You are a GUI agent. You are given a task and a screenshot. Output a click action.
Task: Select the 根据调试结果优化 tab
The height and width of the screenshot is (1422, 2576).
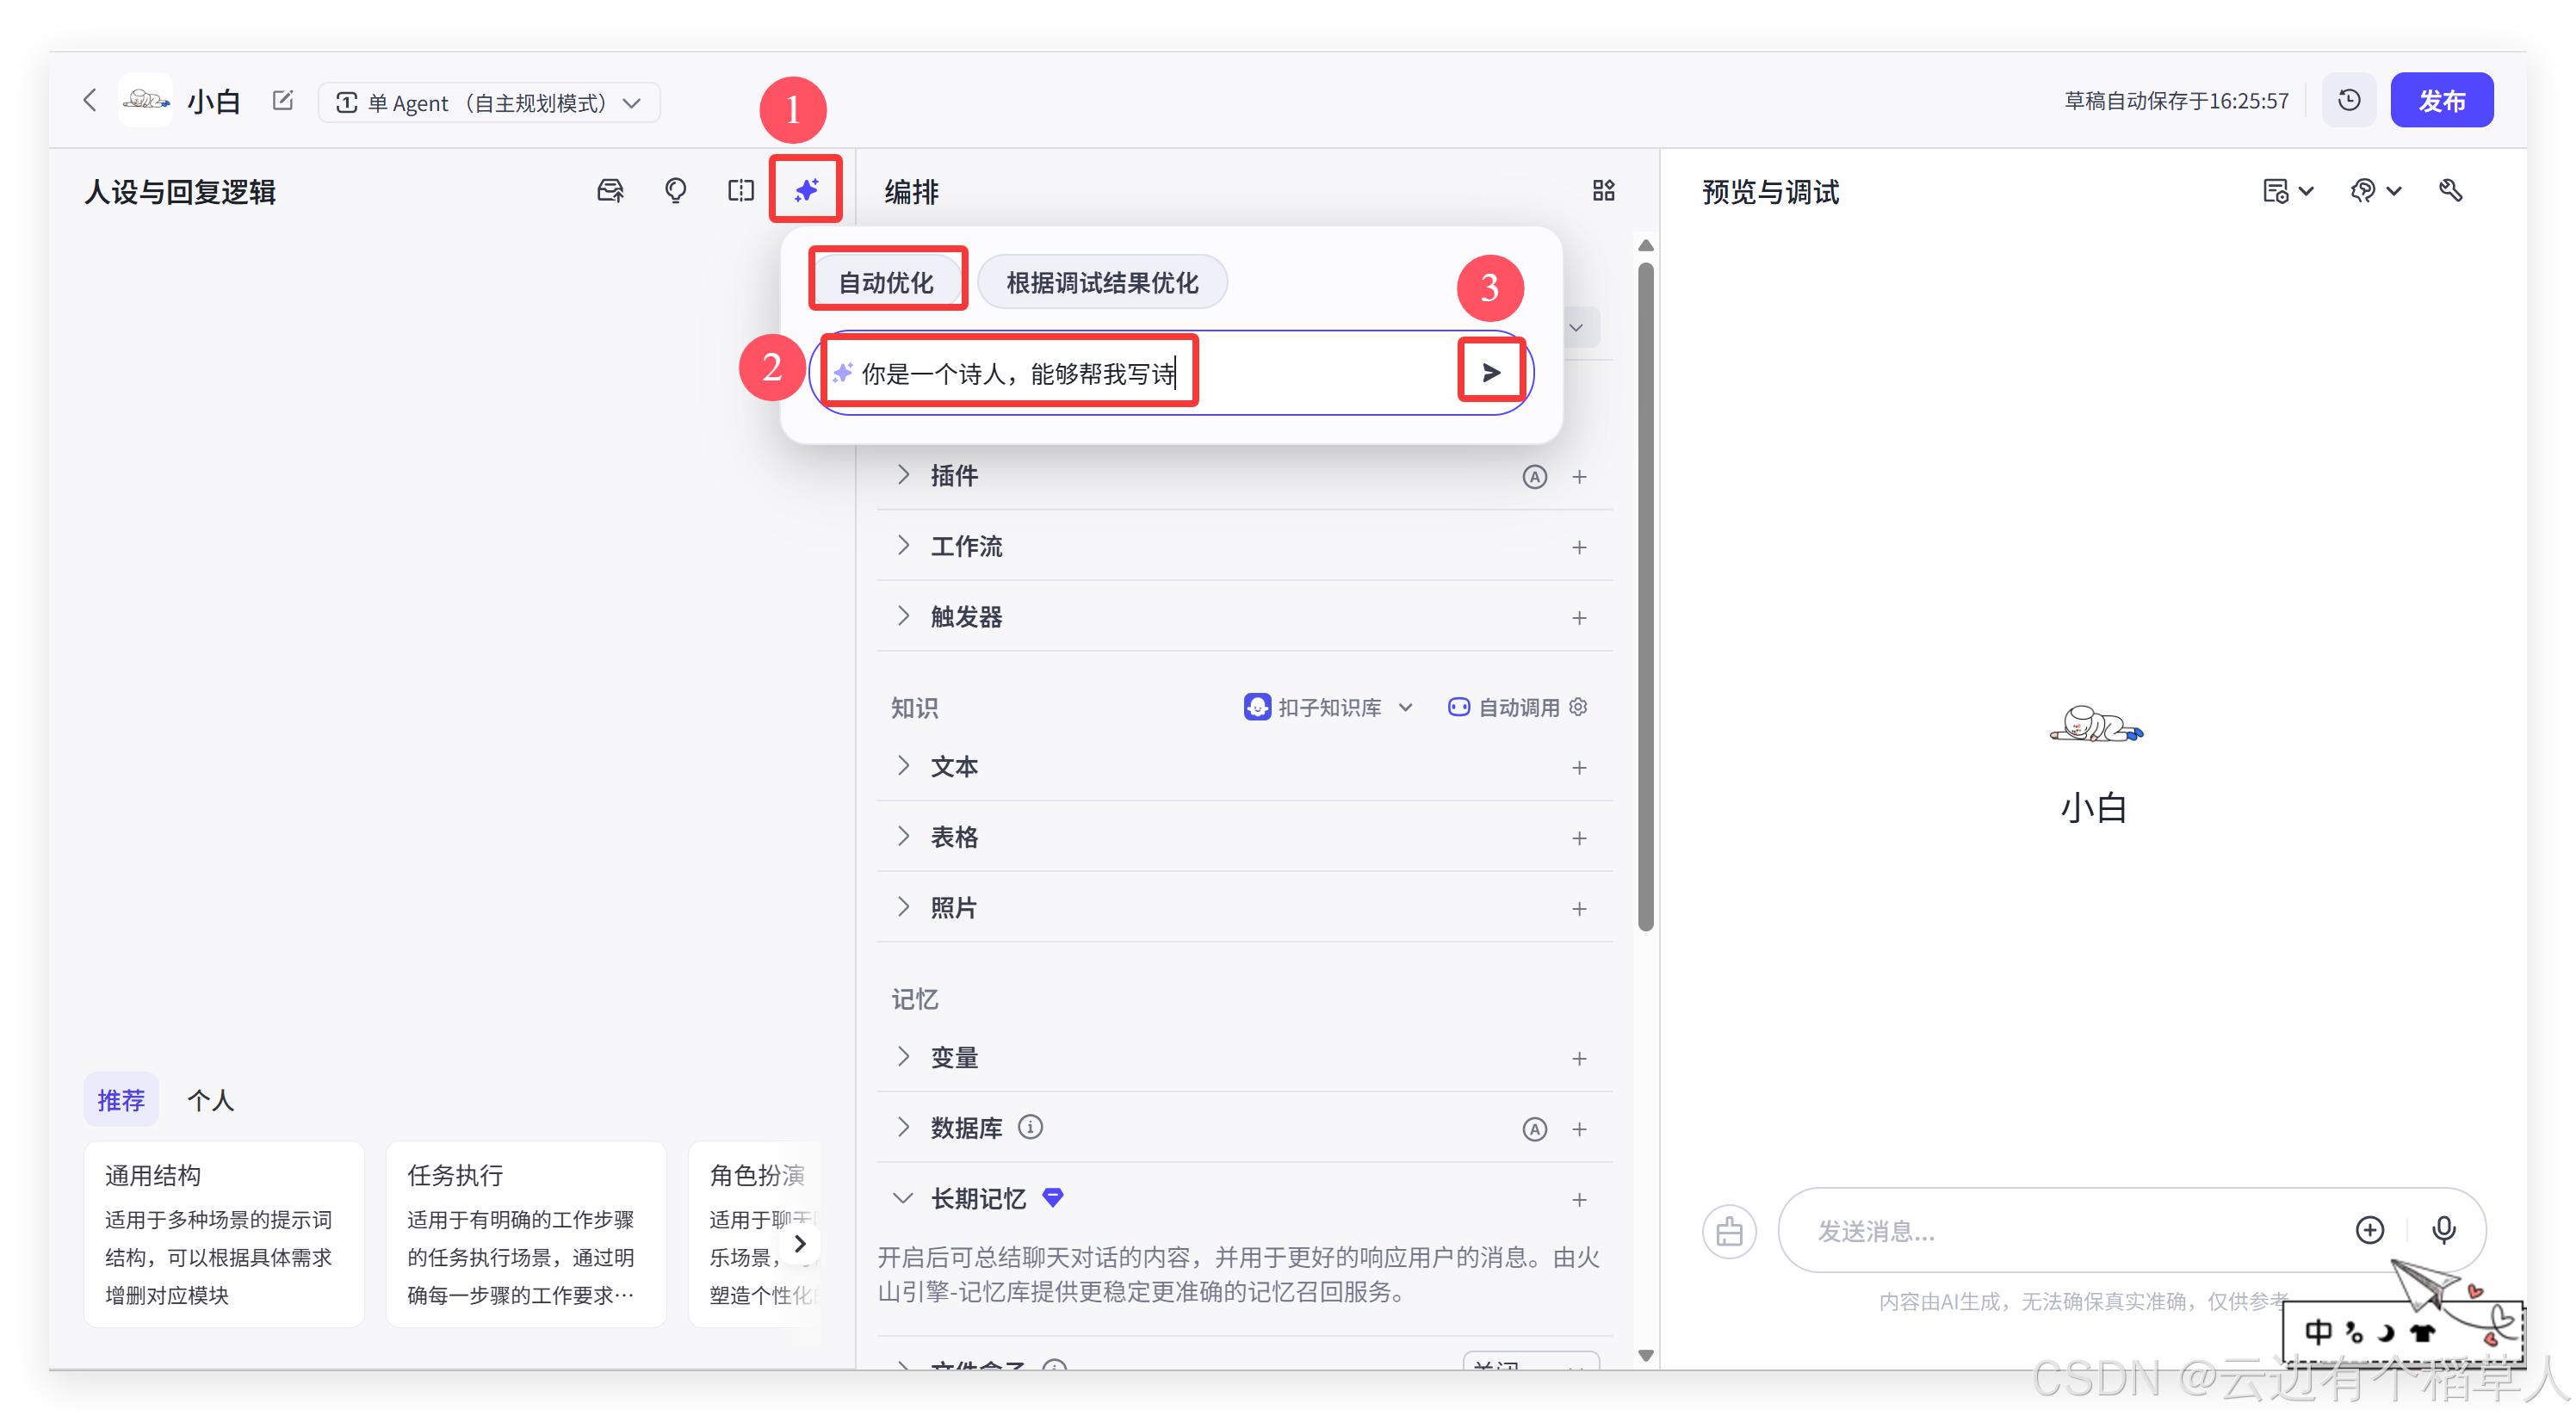(1102, 282)
